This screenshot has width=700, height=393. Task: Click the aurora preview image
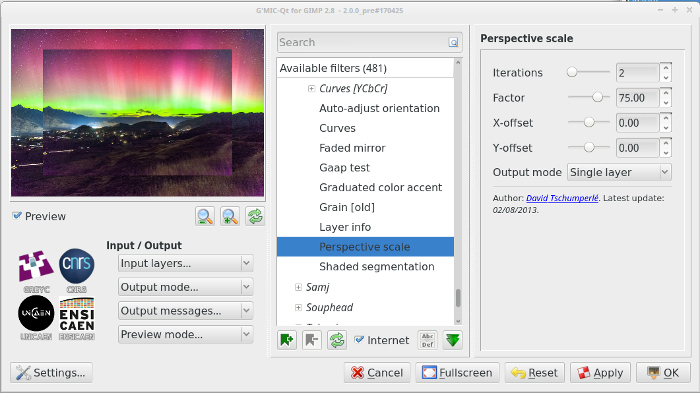pos(138,113)
